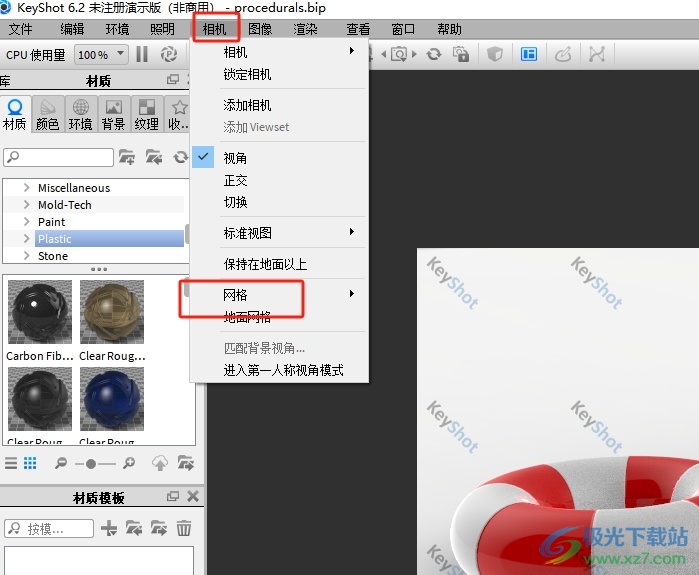
Task: Close the 材质模板 panel
Action: click(193, 496)
